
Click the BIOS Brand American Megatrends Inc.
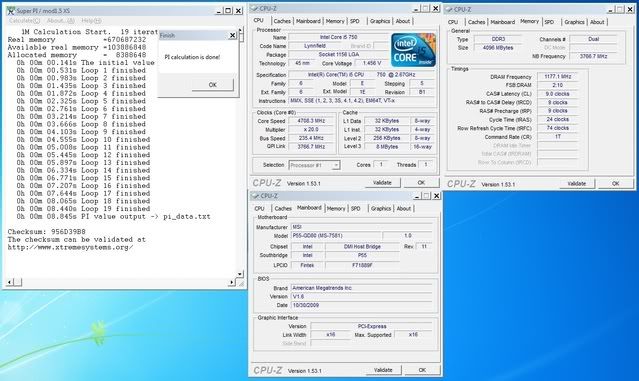(x=362, y=288)
